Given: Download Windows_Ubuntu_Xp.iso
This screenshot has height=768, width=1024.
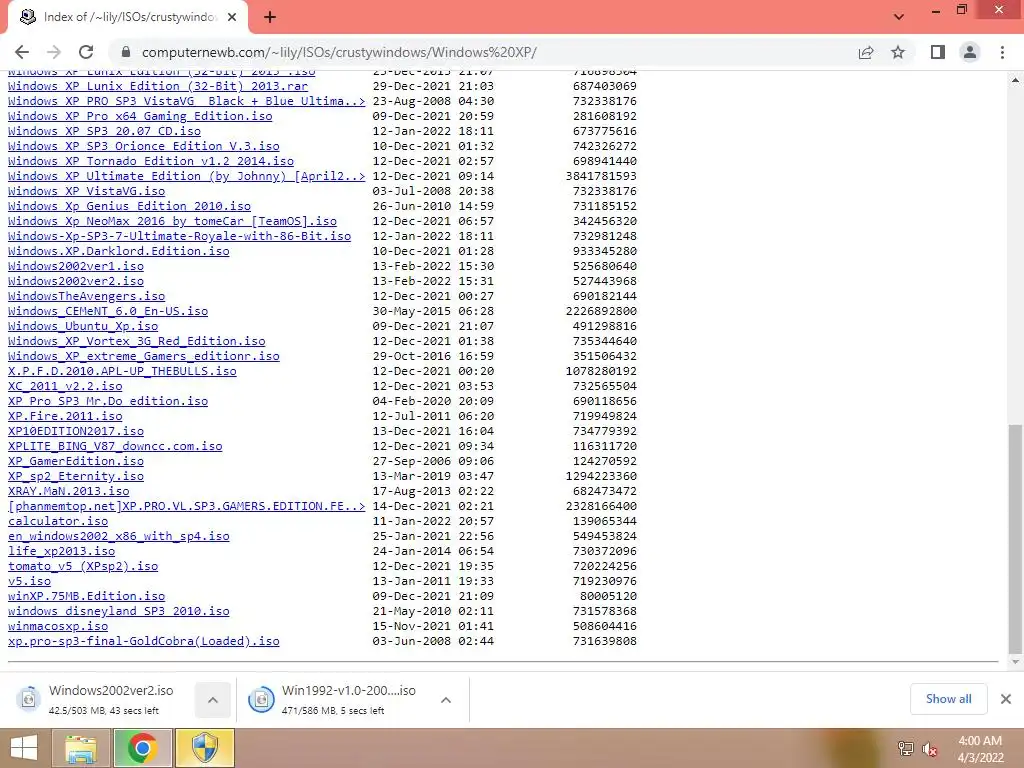Looking at the screenshot, I should pyautogui.click(x=83, y=327).
